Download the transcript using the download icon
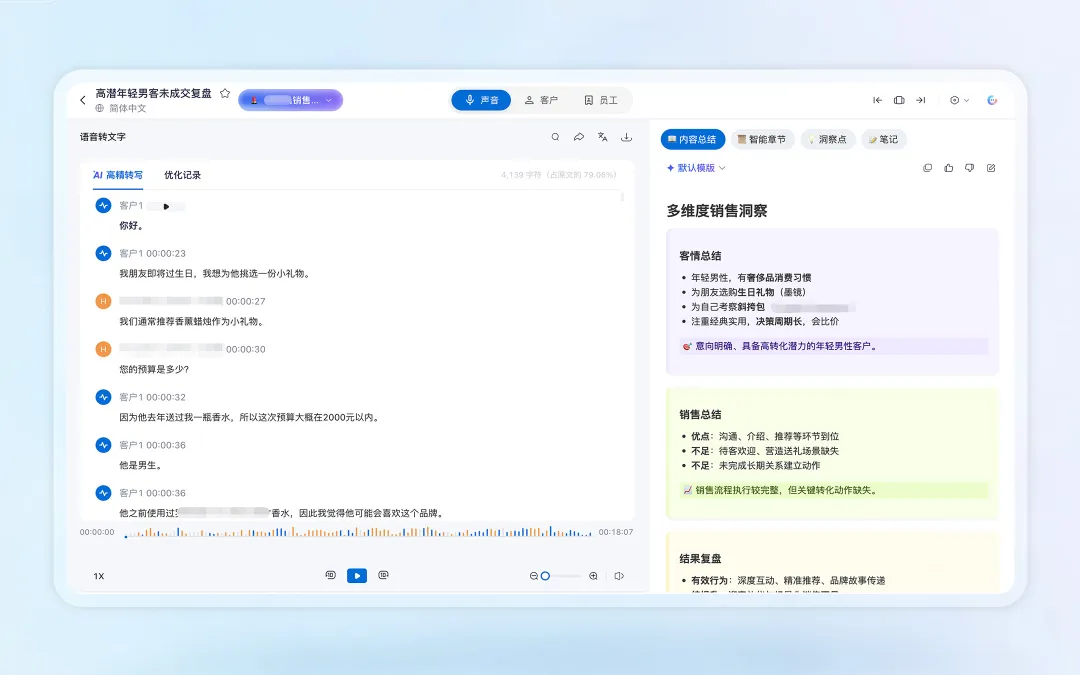Screen dimensions: 1080x675 pyautogui.click(x=626, y=134)
